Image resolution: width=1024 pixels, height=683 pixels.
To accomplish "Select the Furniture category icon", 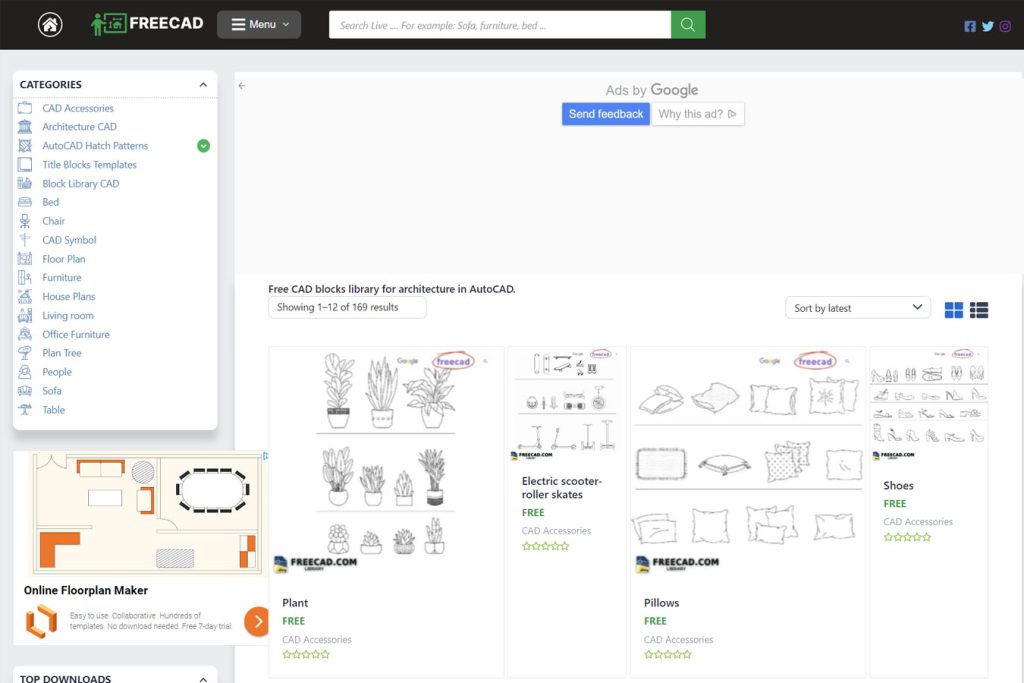I will tap(25, 278).
